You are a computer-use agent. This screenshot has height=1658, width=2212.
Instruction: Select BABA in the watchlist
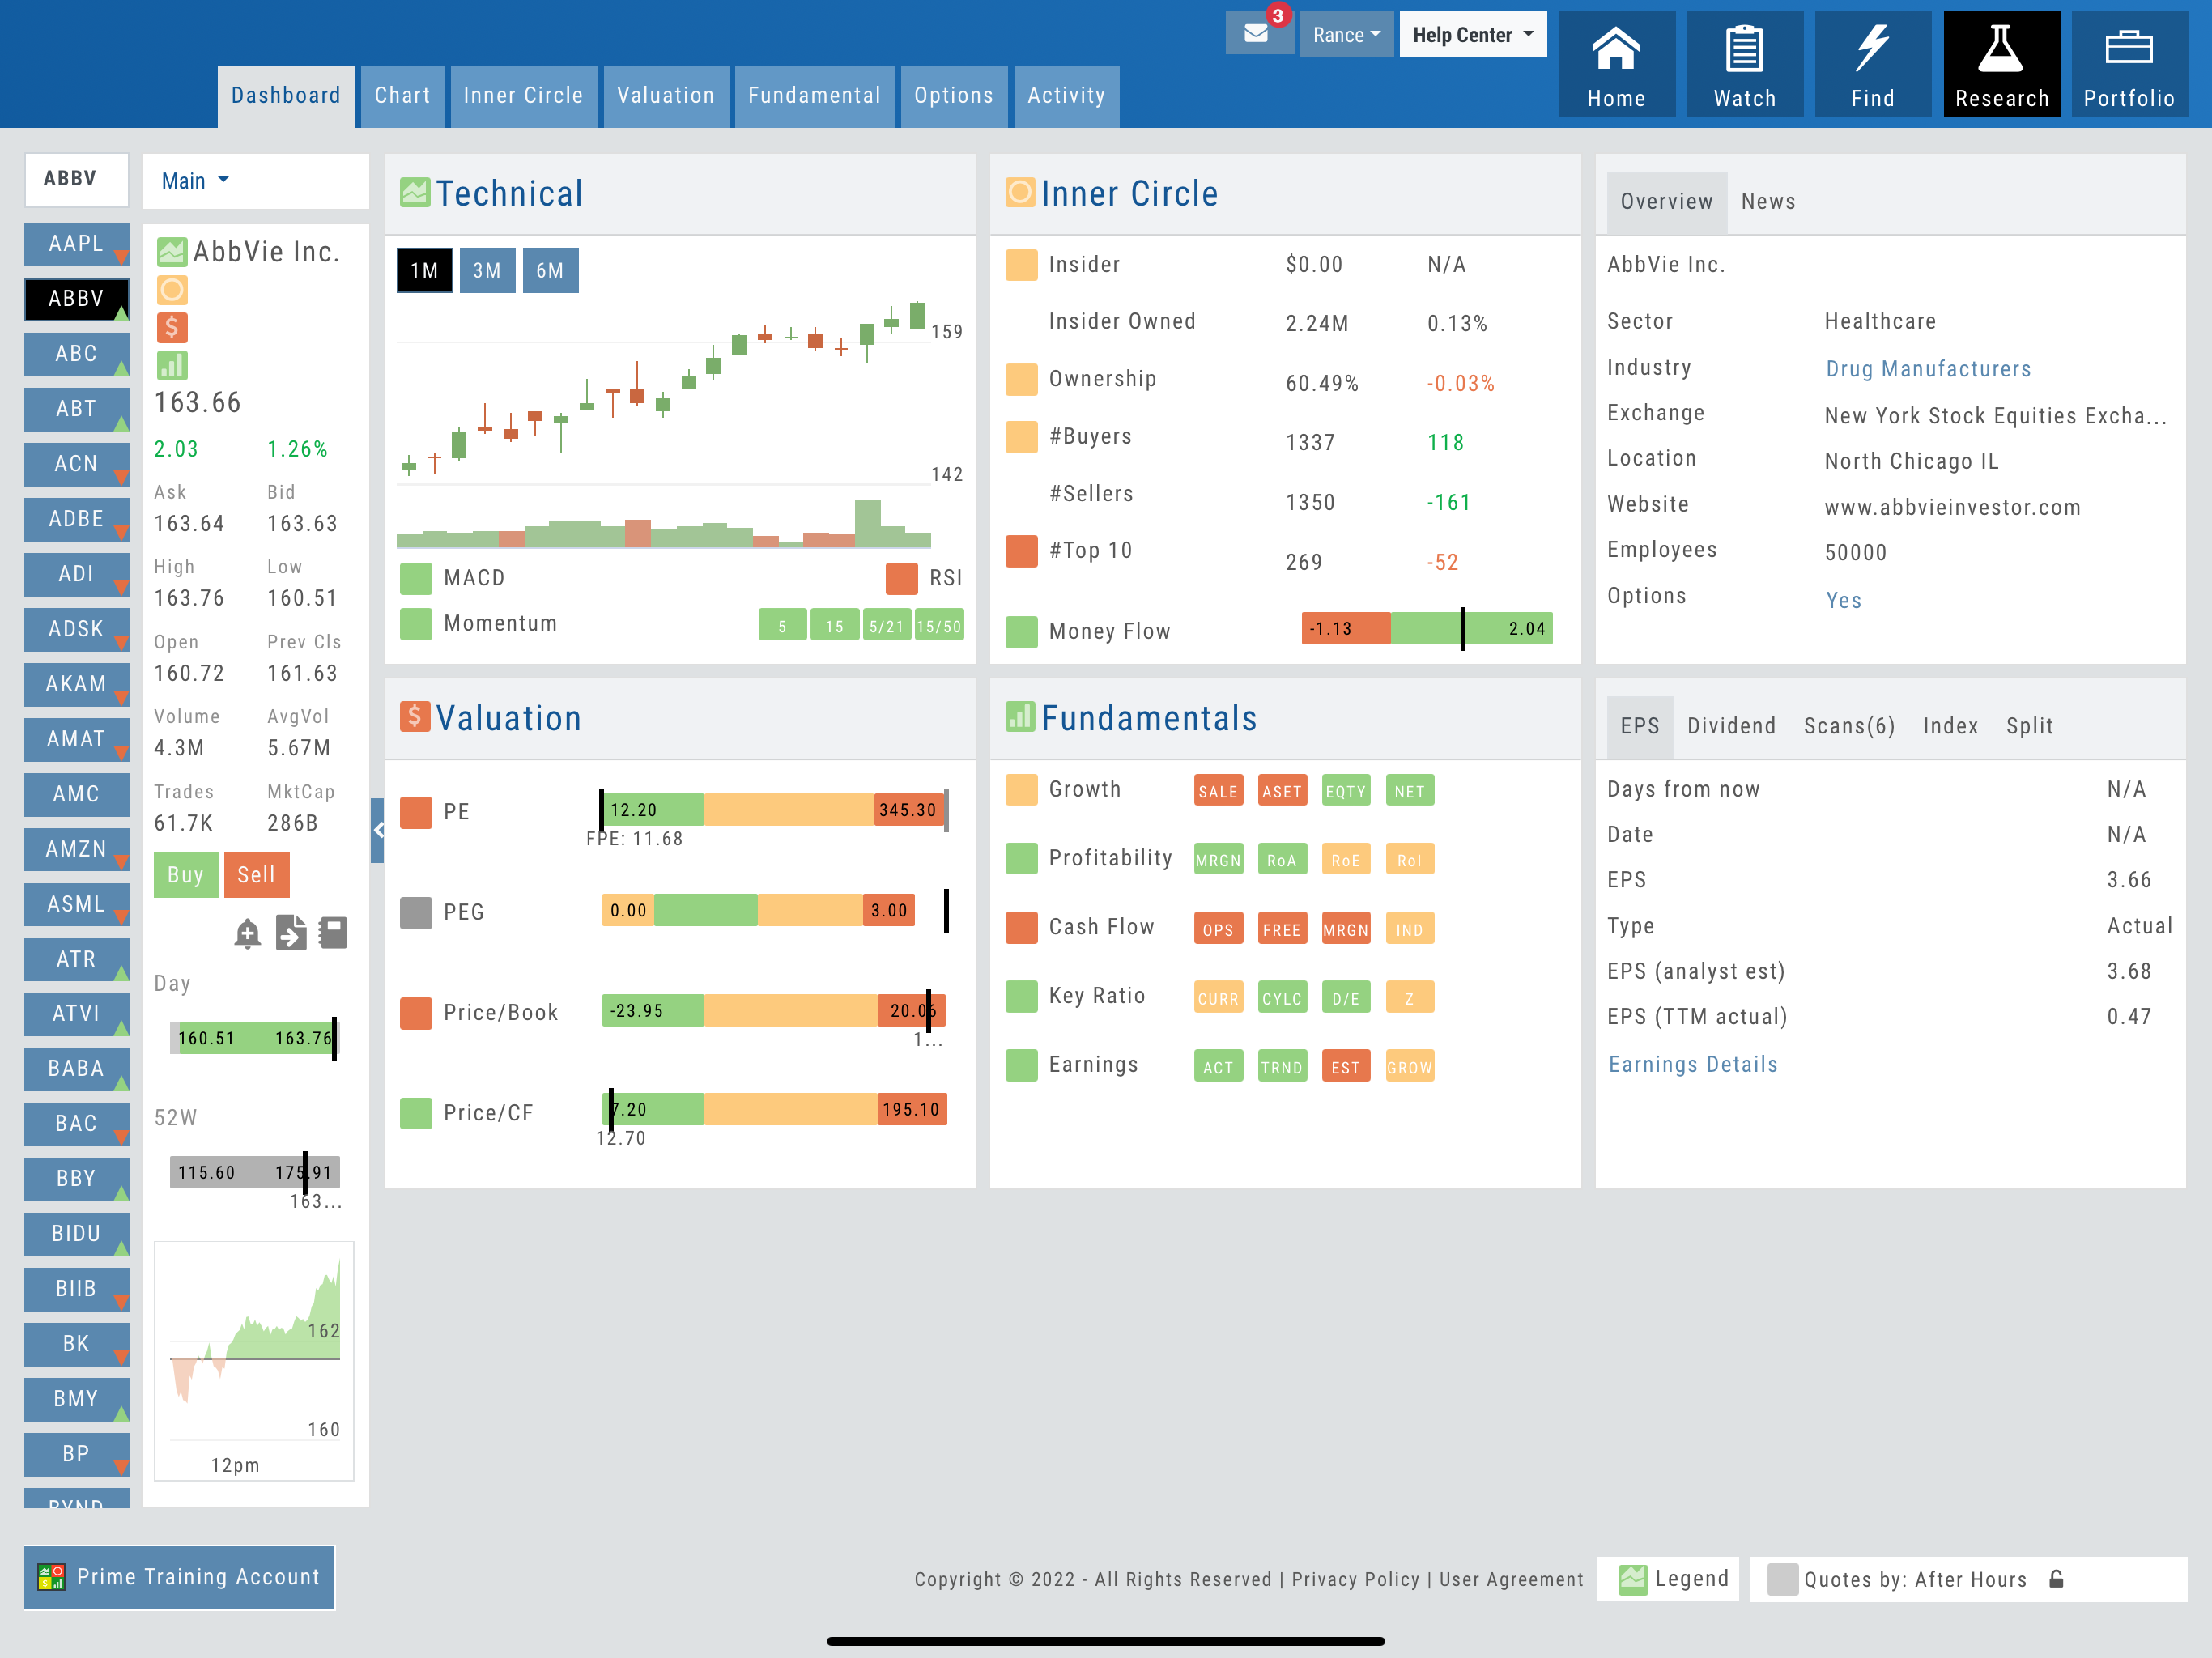pos(76,1069)
